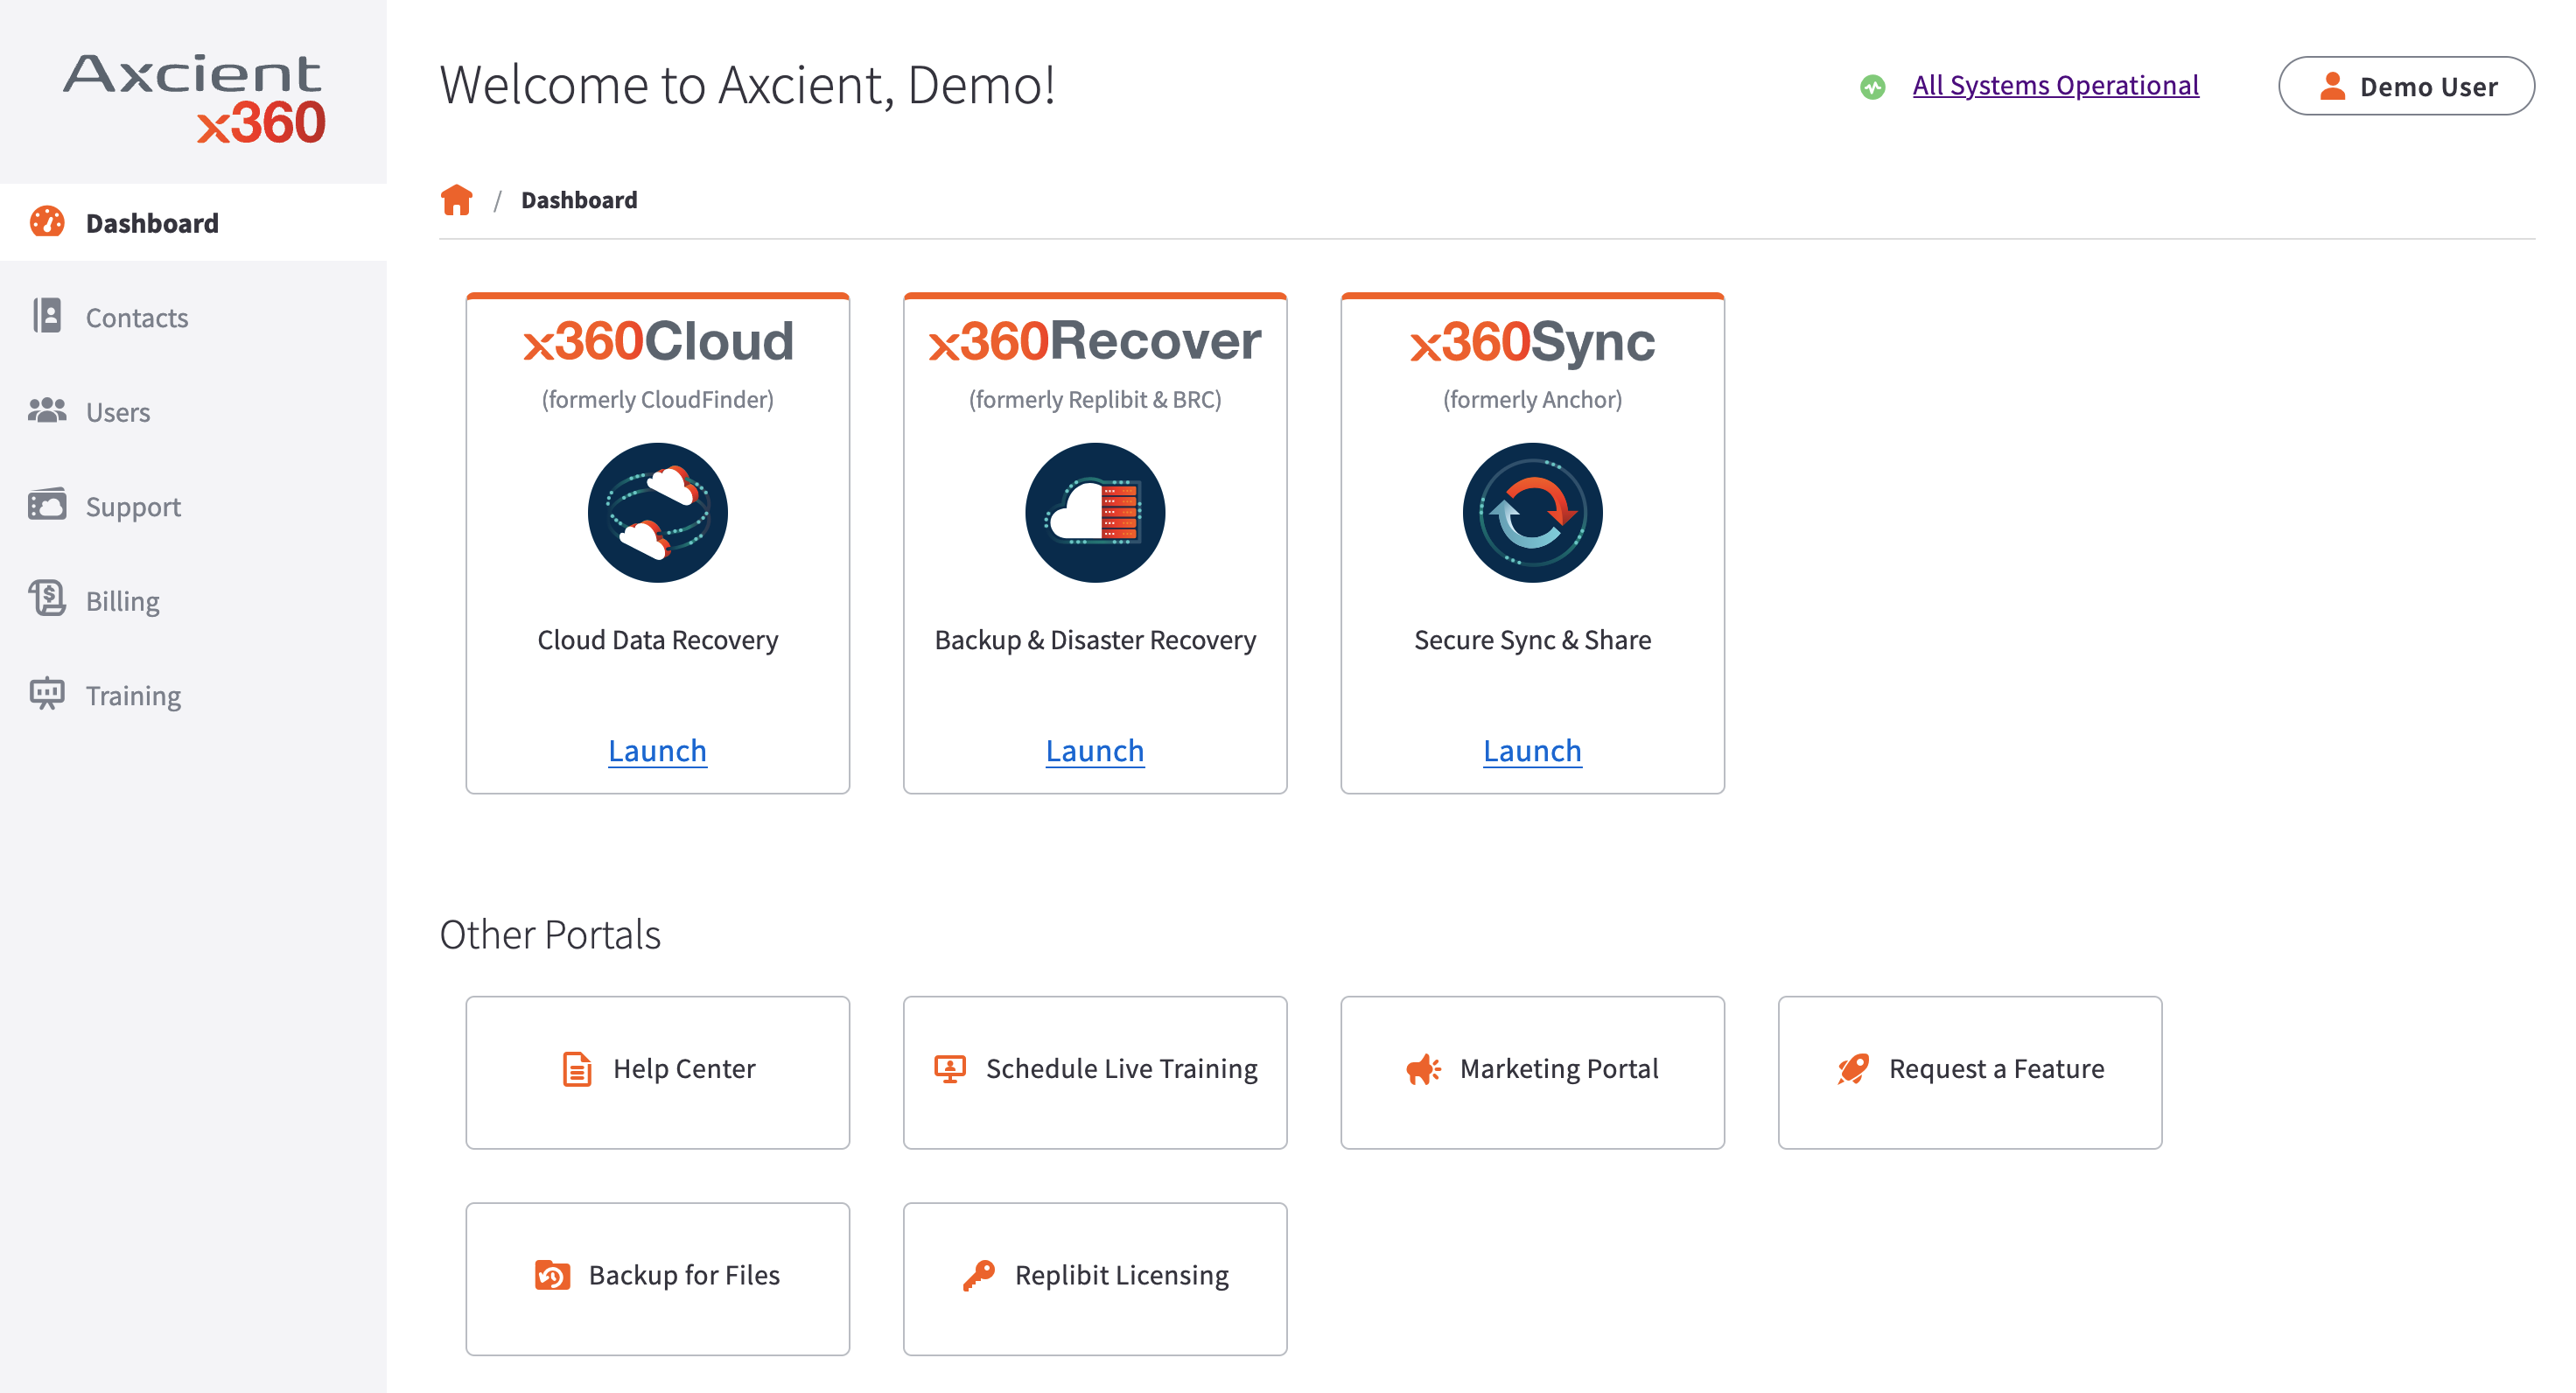
Task: Launch the x360Recover portal
Action: (x=1094, y=750)
